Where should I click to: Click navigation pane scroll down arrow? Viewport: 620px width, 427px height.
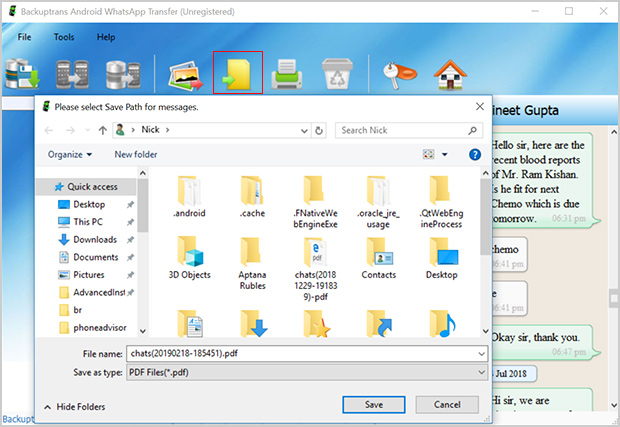pyautogui.click(x=143, y=331)
